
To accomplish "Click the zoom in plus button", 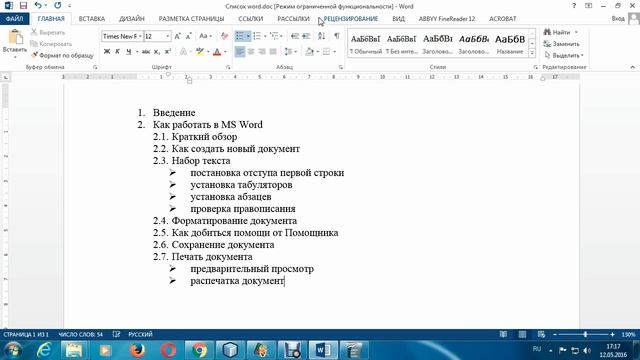I will coord(612,334).
